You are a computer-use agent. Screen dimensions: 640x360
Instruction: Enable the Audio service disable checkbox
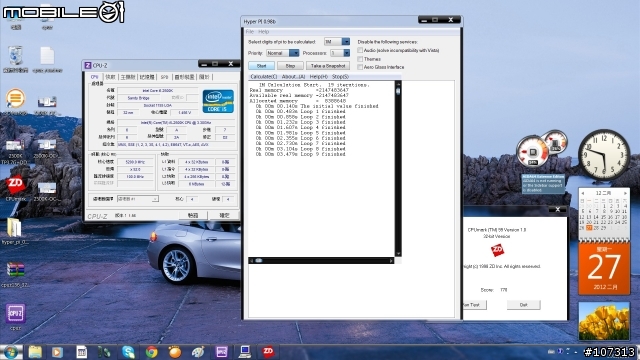coord(360,50)
